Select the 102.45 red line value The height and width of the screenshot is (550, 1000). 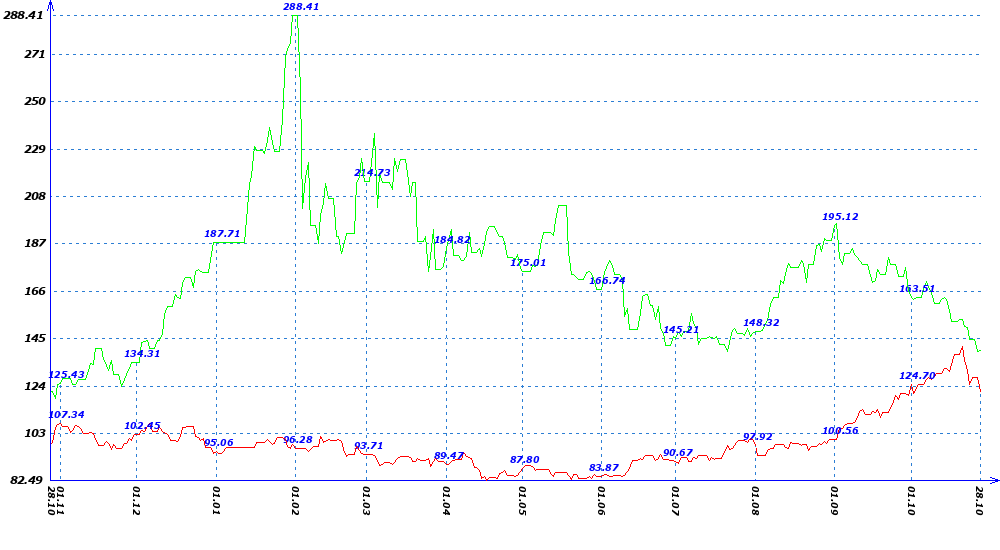(x=142, y=426)
